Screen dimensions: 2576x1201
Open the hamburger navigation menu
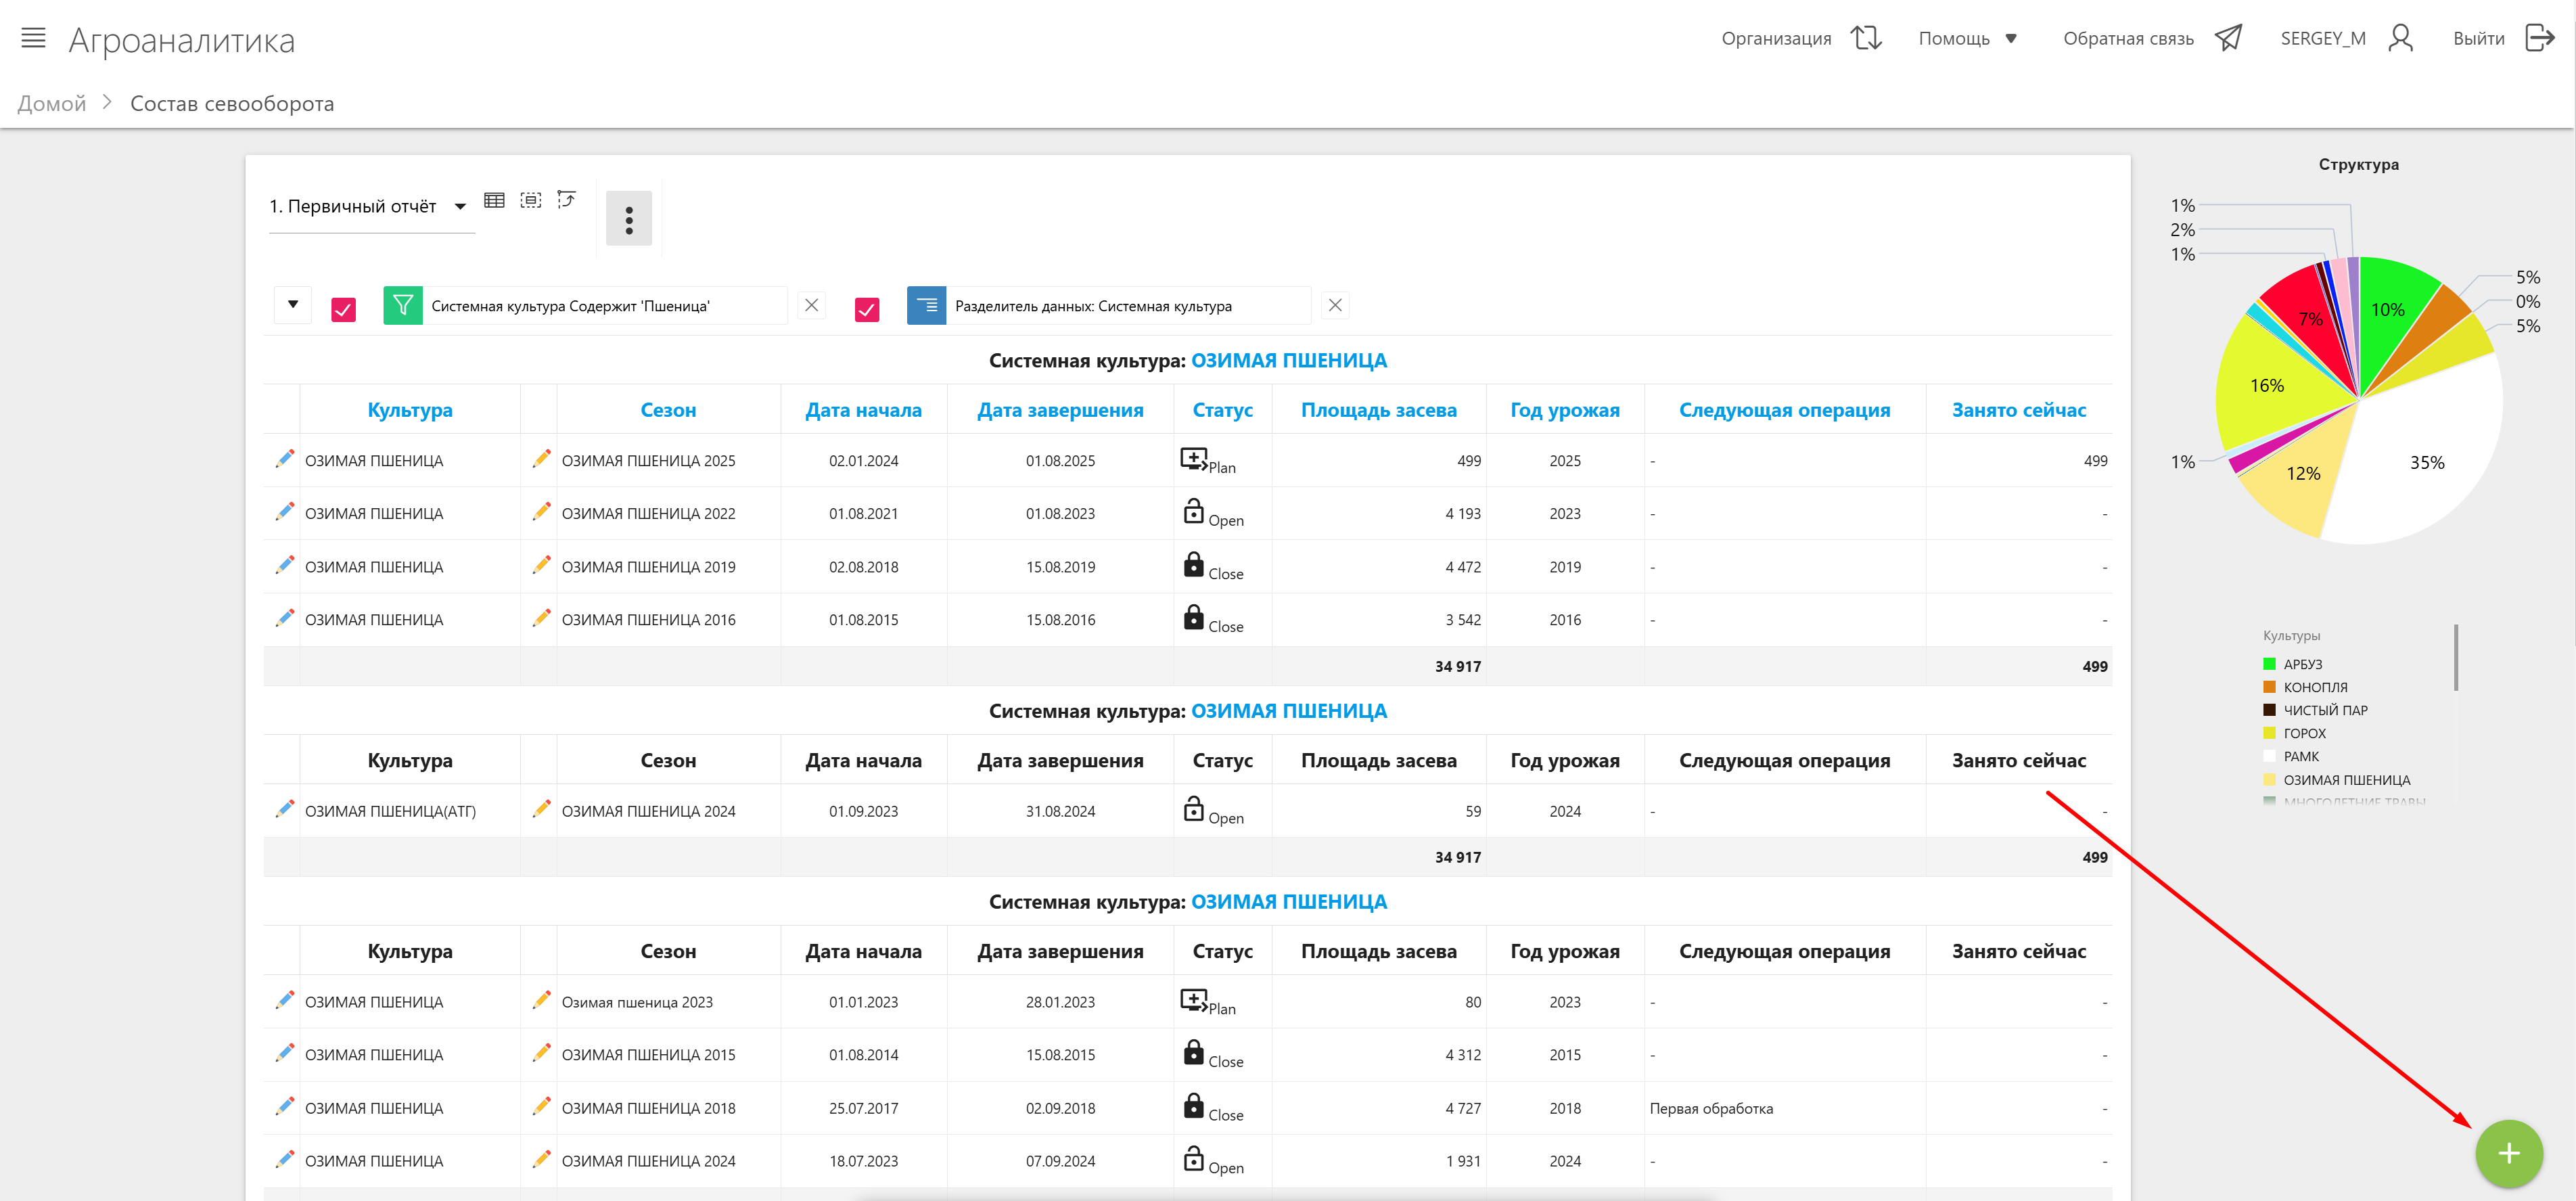(x=33, y=38)
